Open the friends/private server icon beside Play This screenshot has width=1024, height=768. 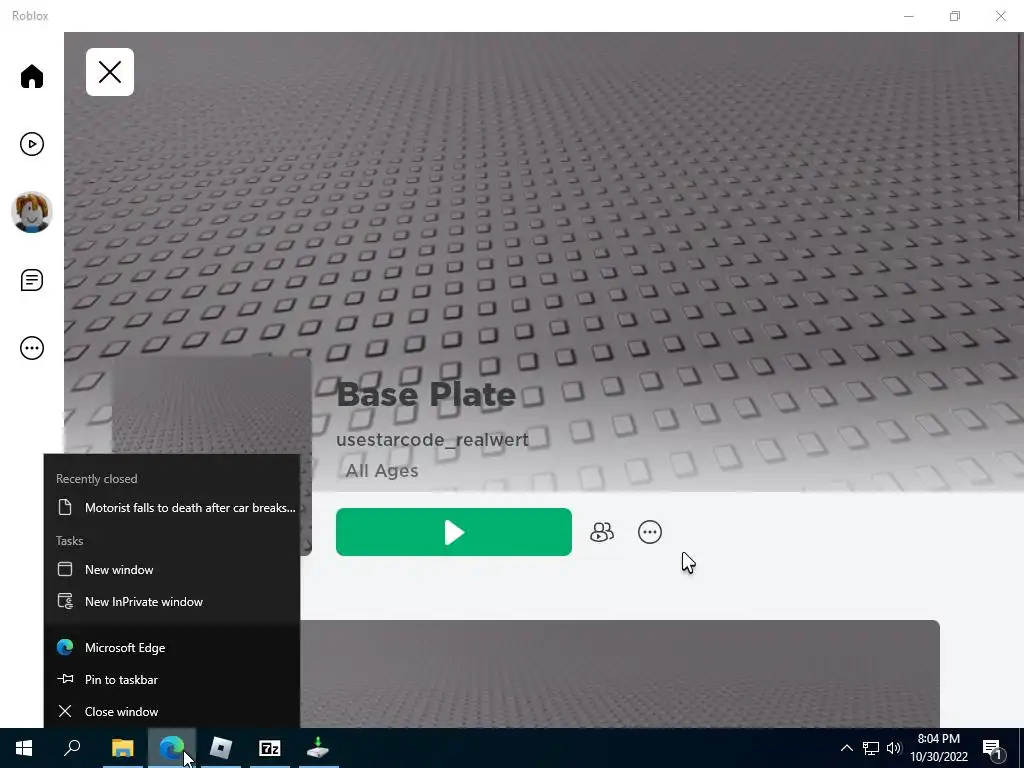(601, 532)
